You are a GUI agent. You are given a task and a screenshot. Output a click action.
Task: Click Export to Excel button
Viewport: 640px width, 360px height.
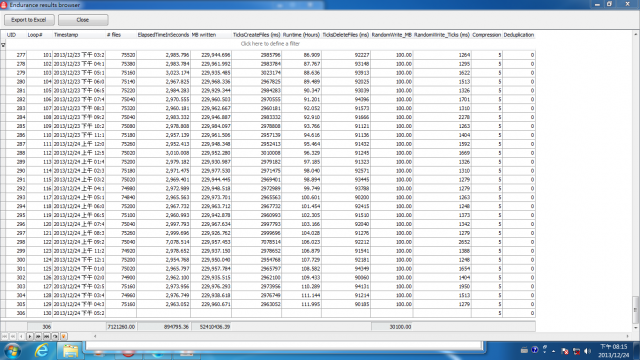(29, 20)
